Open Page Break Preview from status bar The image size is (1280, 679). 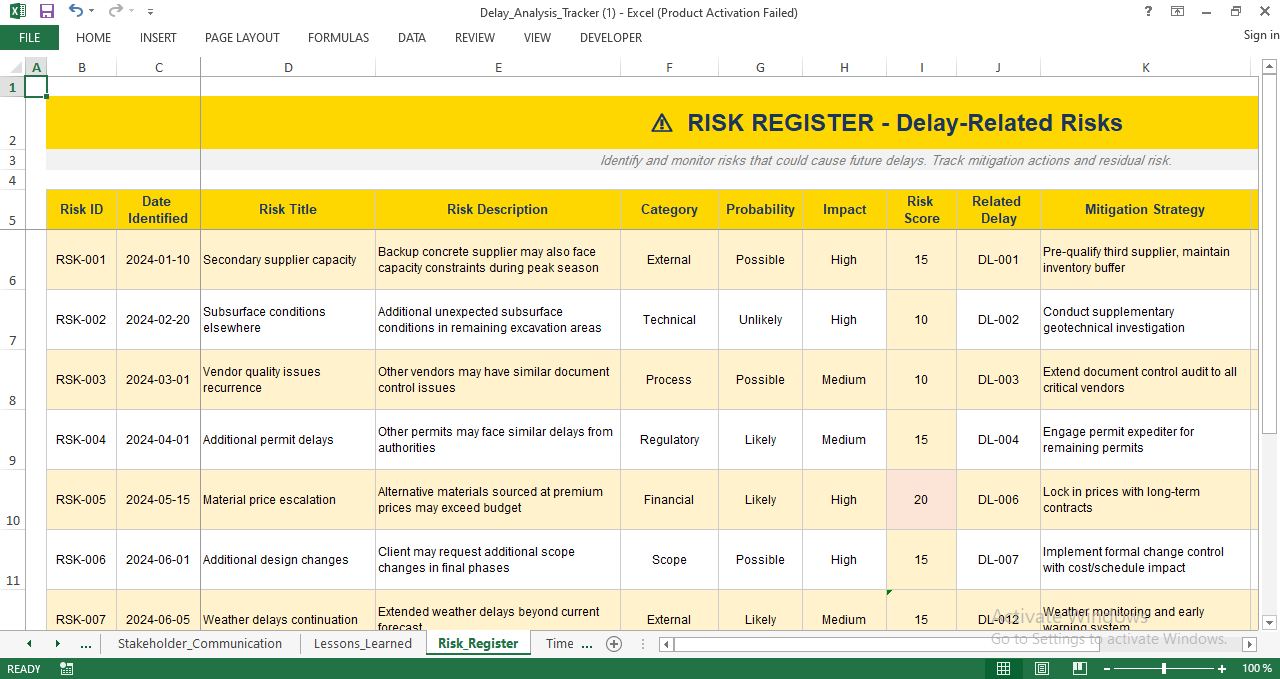1079,668
